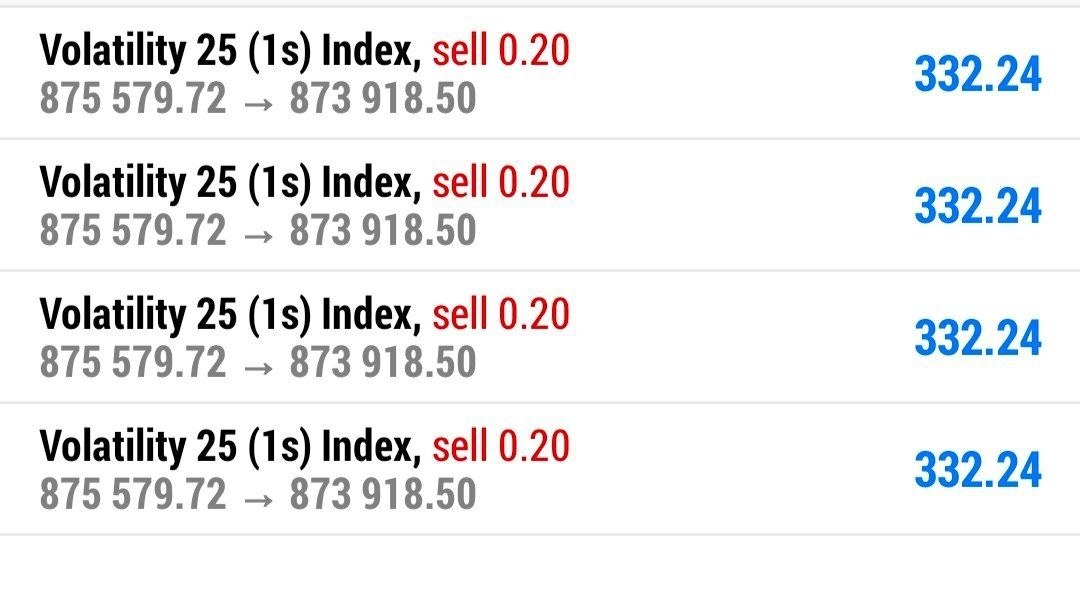Select the 332.24 profit in the second row
This screenshot has width=1080, height=608.
click(977, 207)
